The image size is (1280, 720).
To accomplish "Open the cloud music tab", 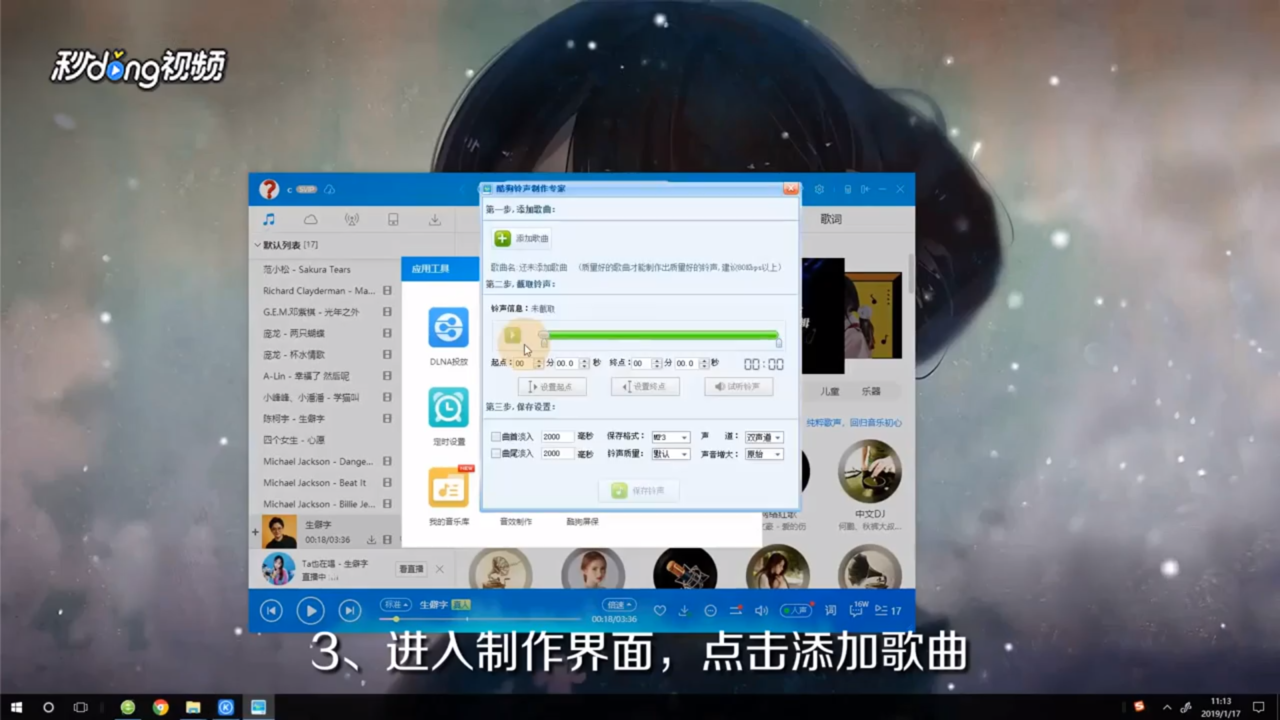I will pyautogui.click(x=310, y=219).
